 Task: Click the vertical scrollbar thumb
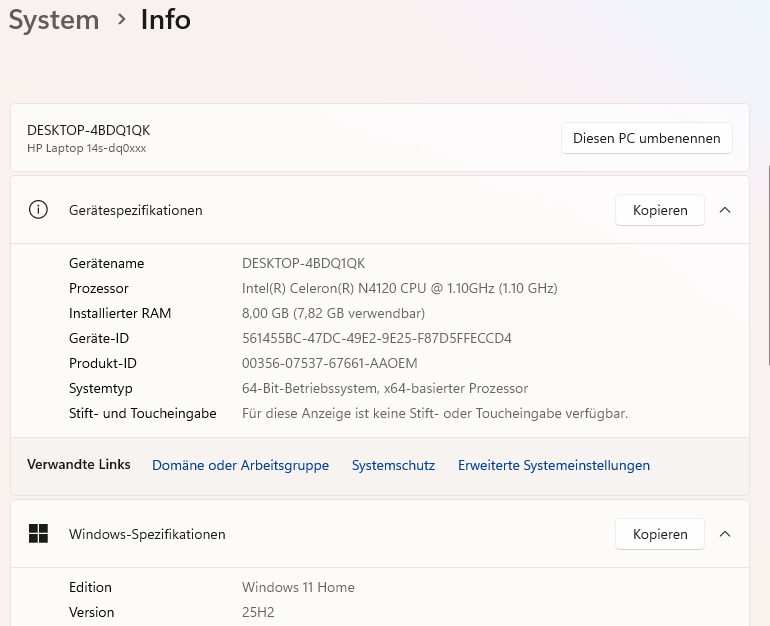pyautogui.click(x=768, y=265)
